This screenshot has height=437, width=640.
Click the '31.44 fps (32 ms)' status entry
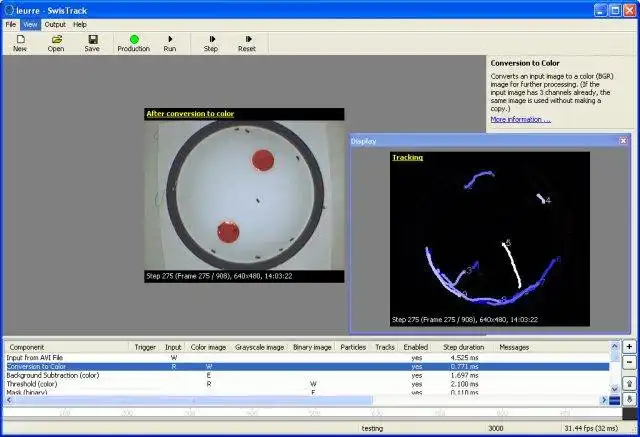click(x=591, y=428)
